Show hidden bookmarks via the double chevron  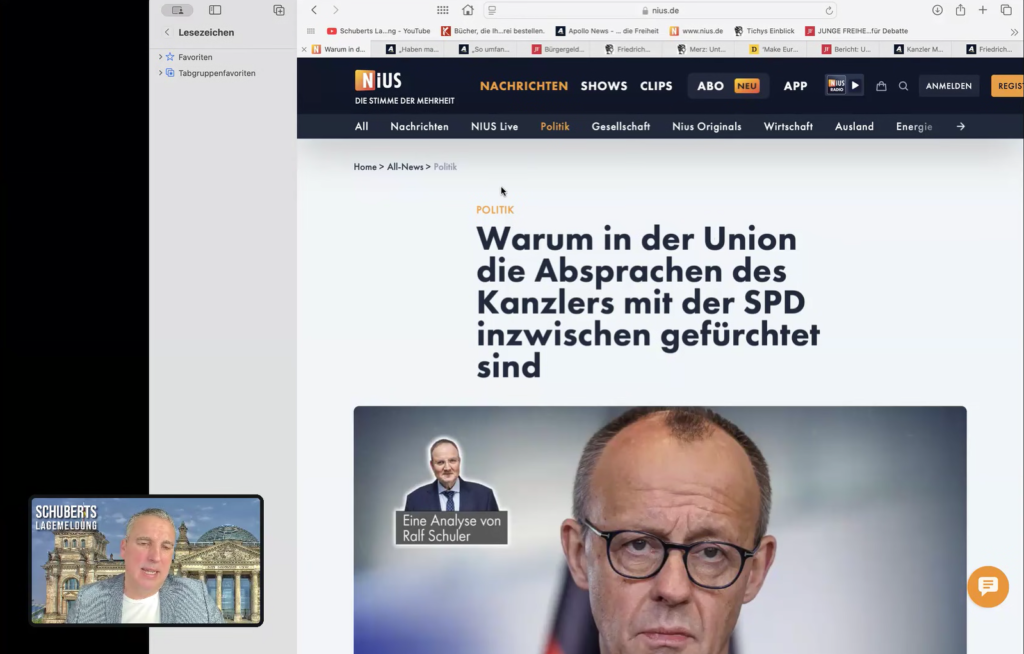tap(1013, 31)
